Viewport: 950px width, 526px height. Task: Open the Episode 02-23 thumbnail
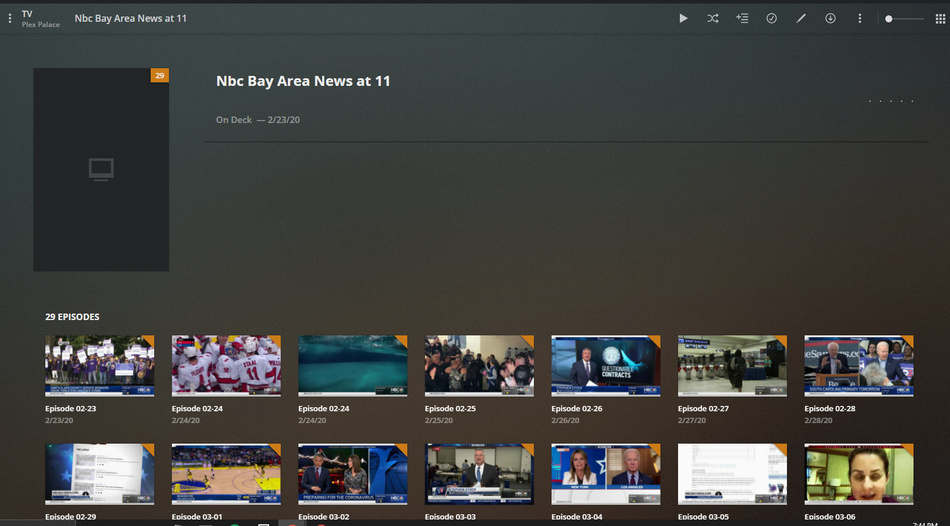[100, 366]
